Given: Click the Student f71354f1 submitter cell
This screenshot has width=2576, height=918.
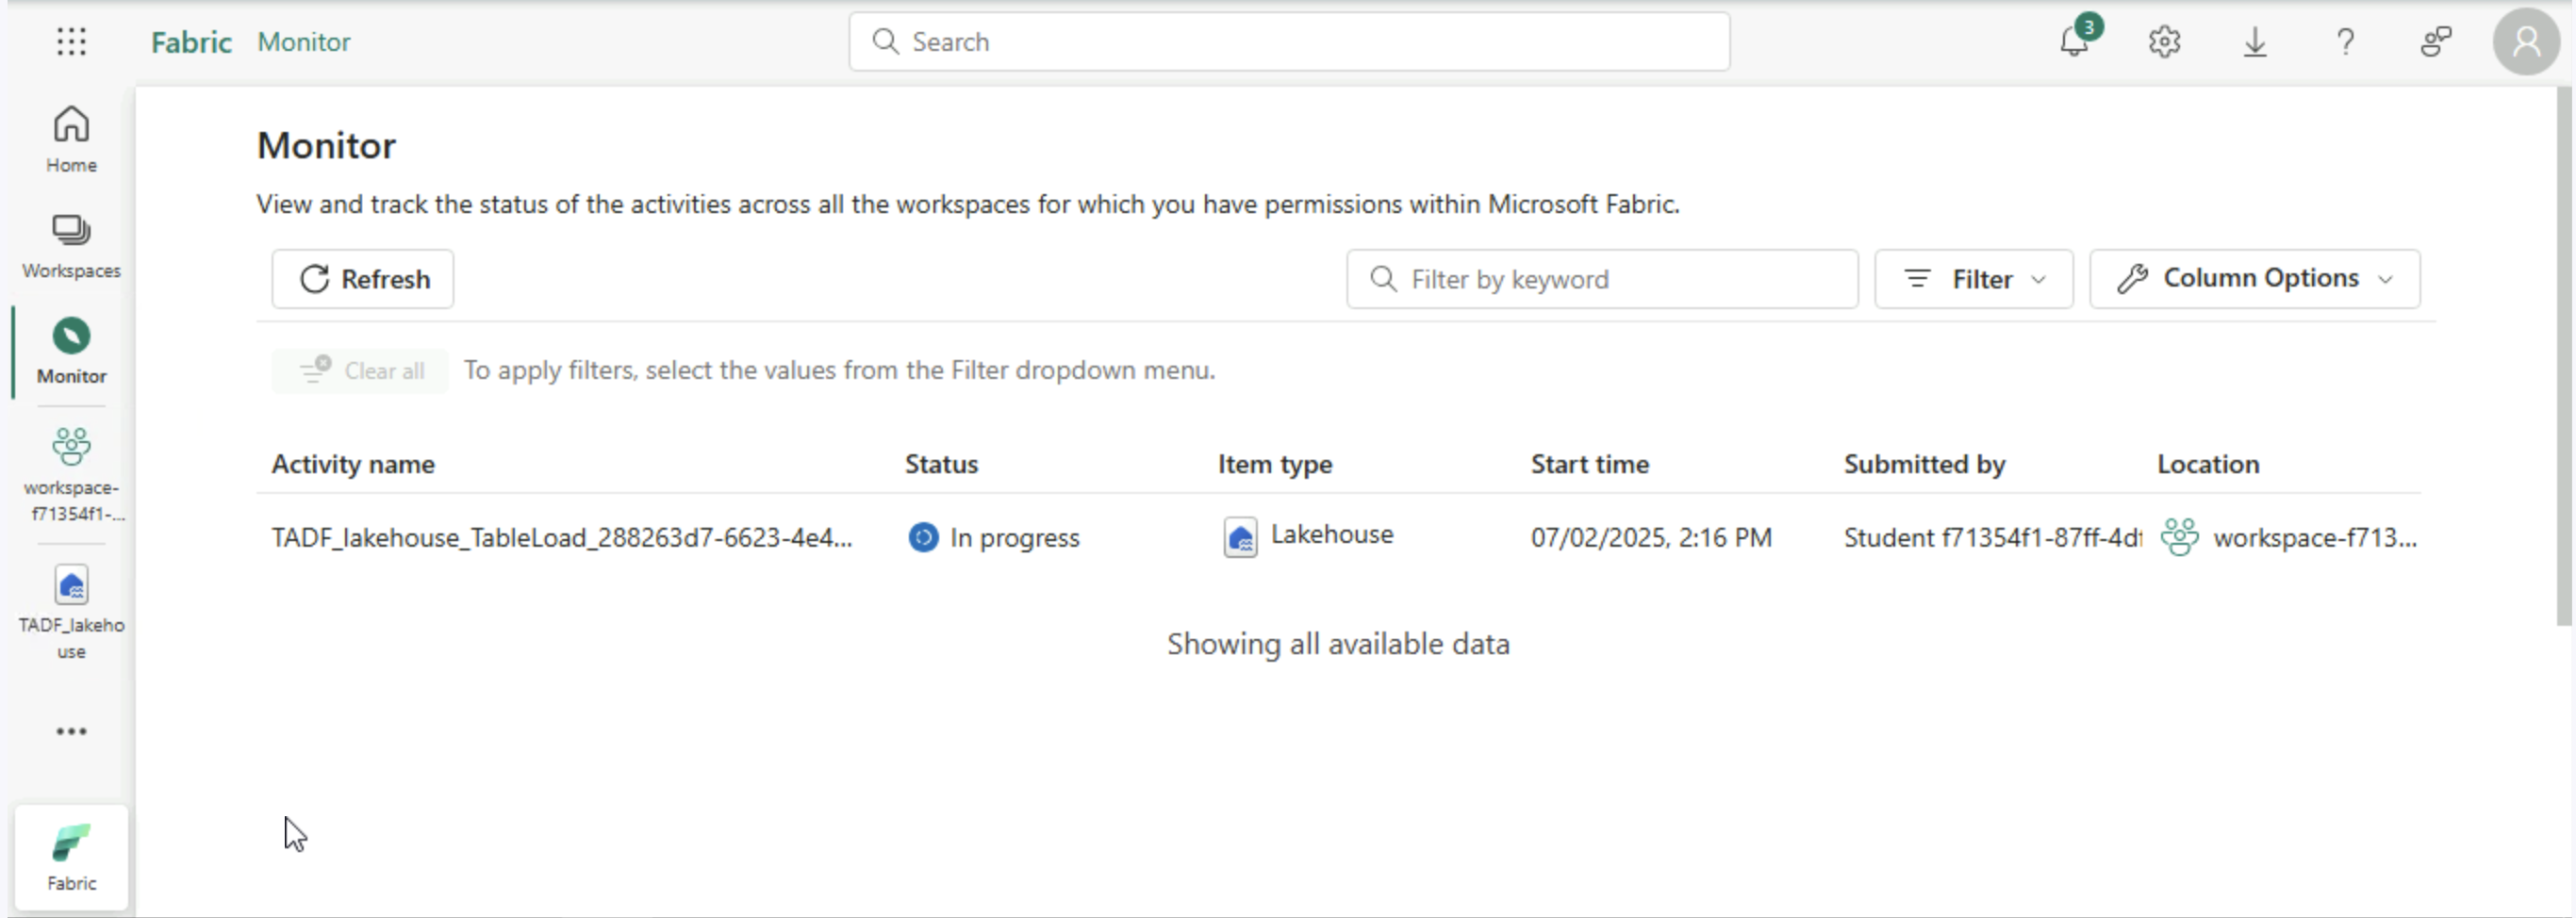Looking at the screenshot, I should (1992, 538).
